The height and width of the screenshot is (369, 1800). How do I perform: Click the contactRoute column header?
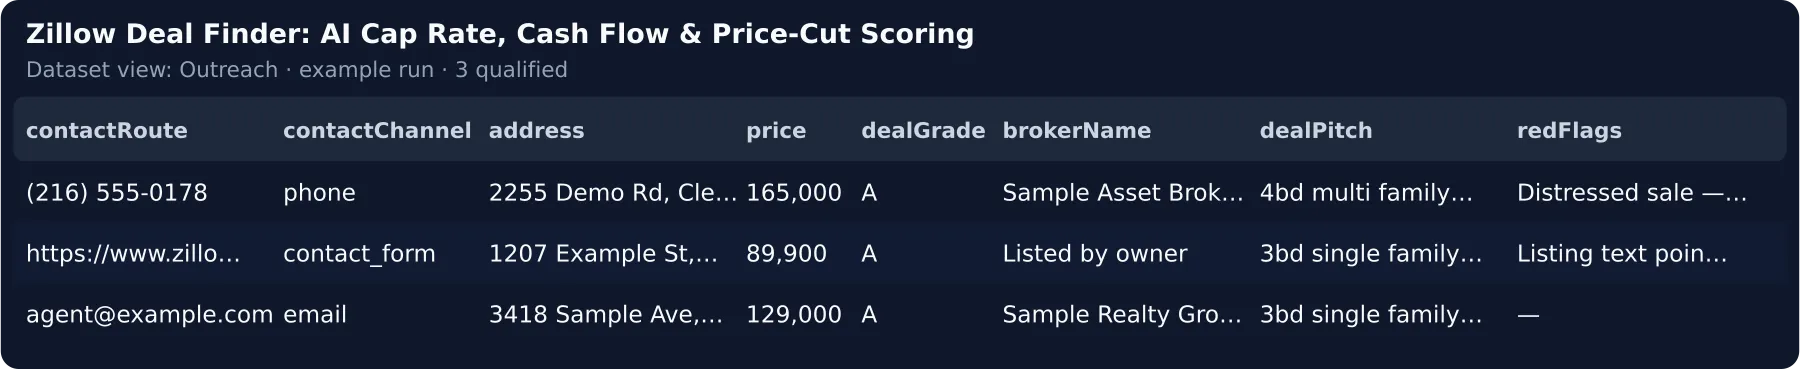(107, 131)
